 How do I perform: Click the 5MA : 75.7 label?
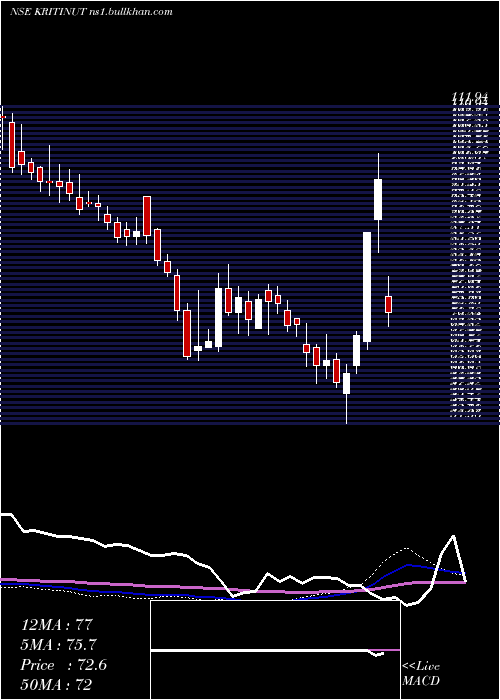pyautogui.click(x=58, y=645)
